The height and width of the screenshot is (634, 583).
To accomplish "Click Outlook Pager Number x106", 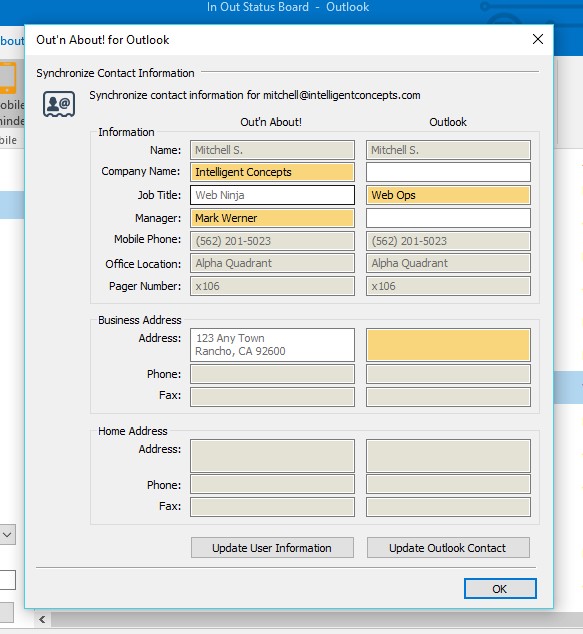I will 448,286.
